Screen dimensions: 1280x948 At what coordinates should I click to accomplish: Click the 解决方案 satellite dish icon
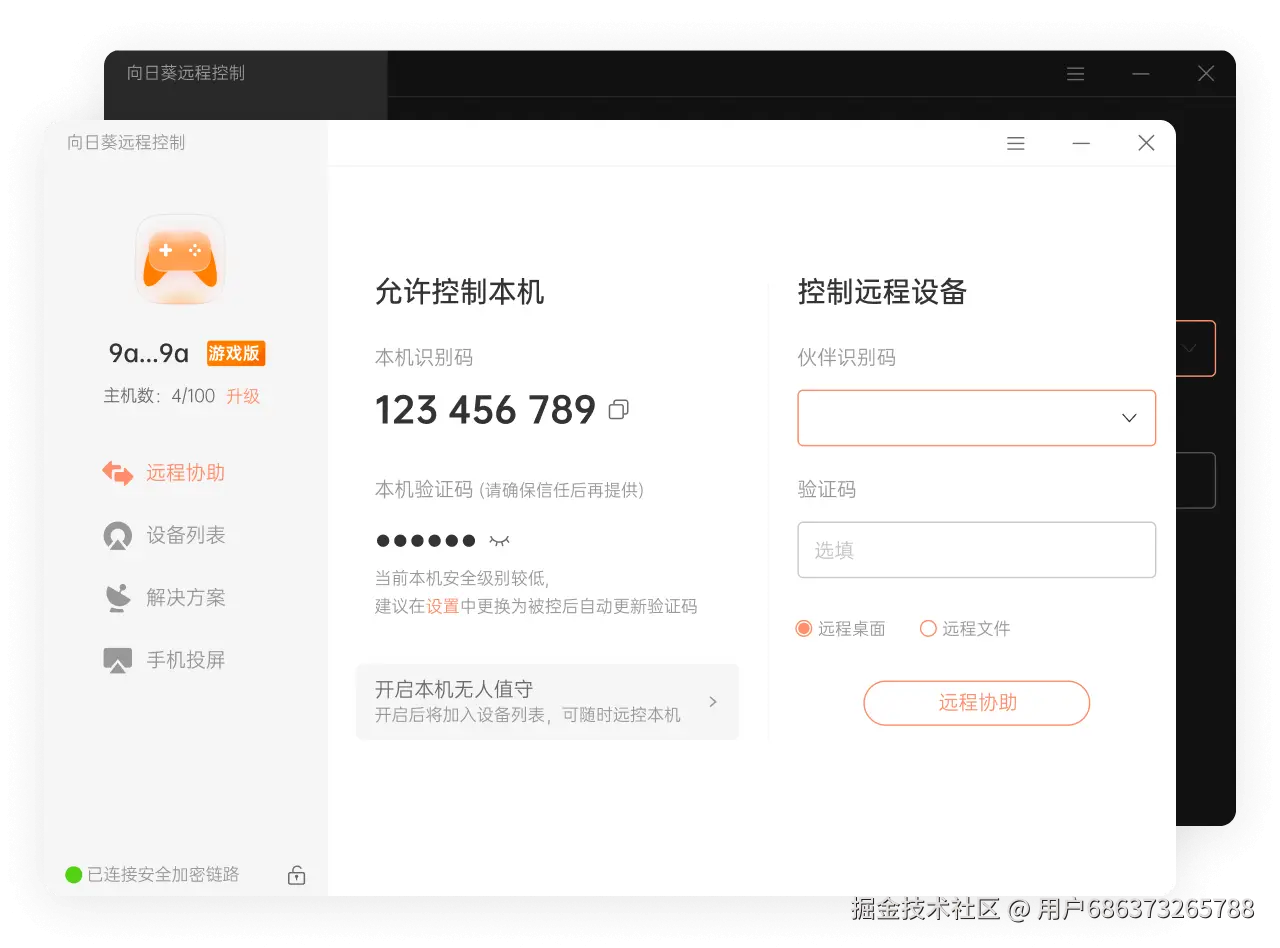tap(118, 598)
